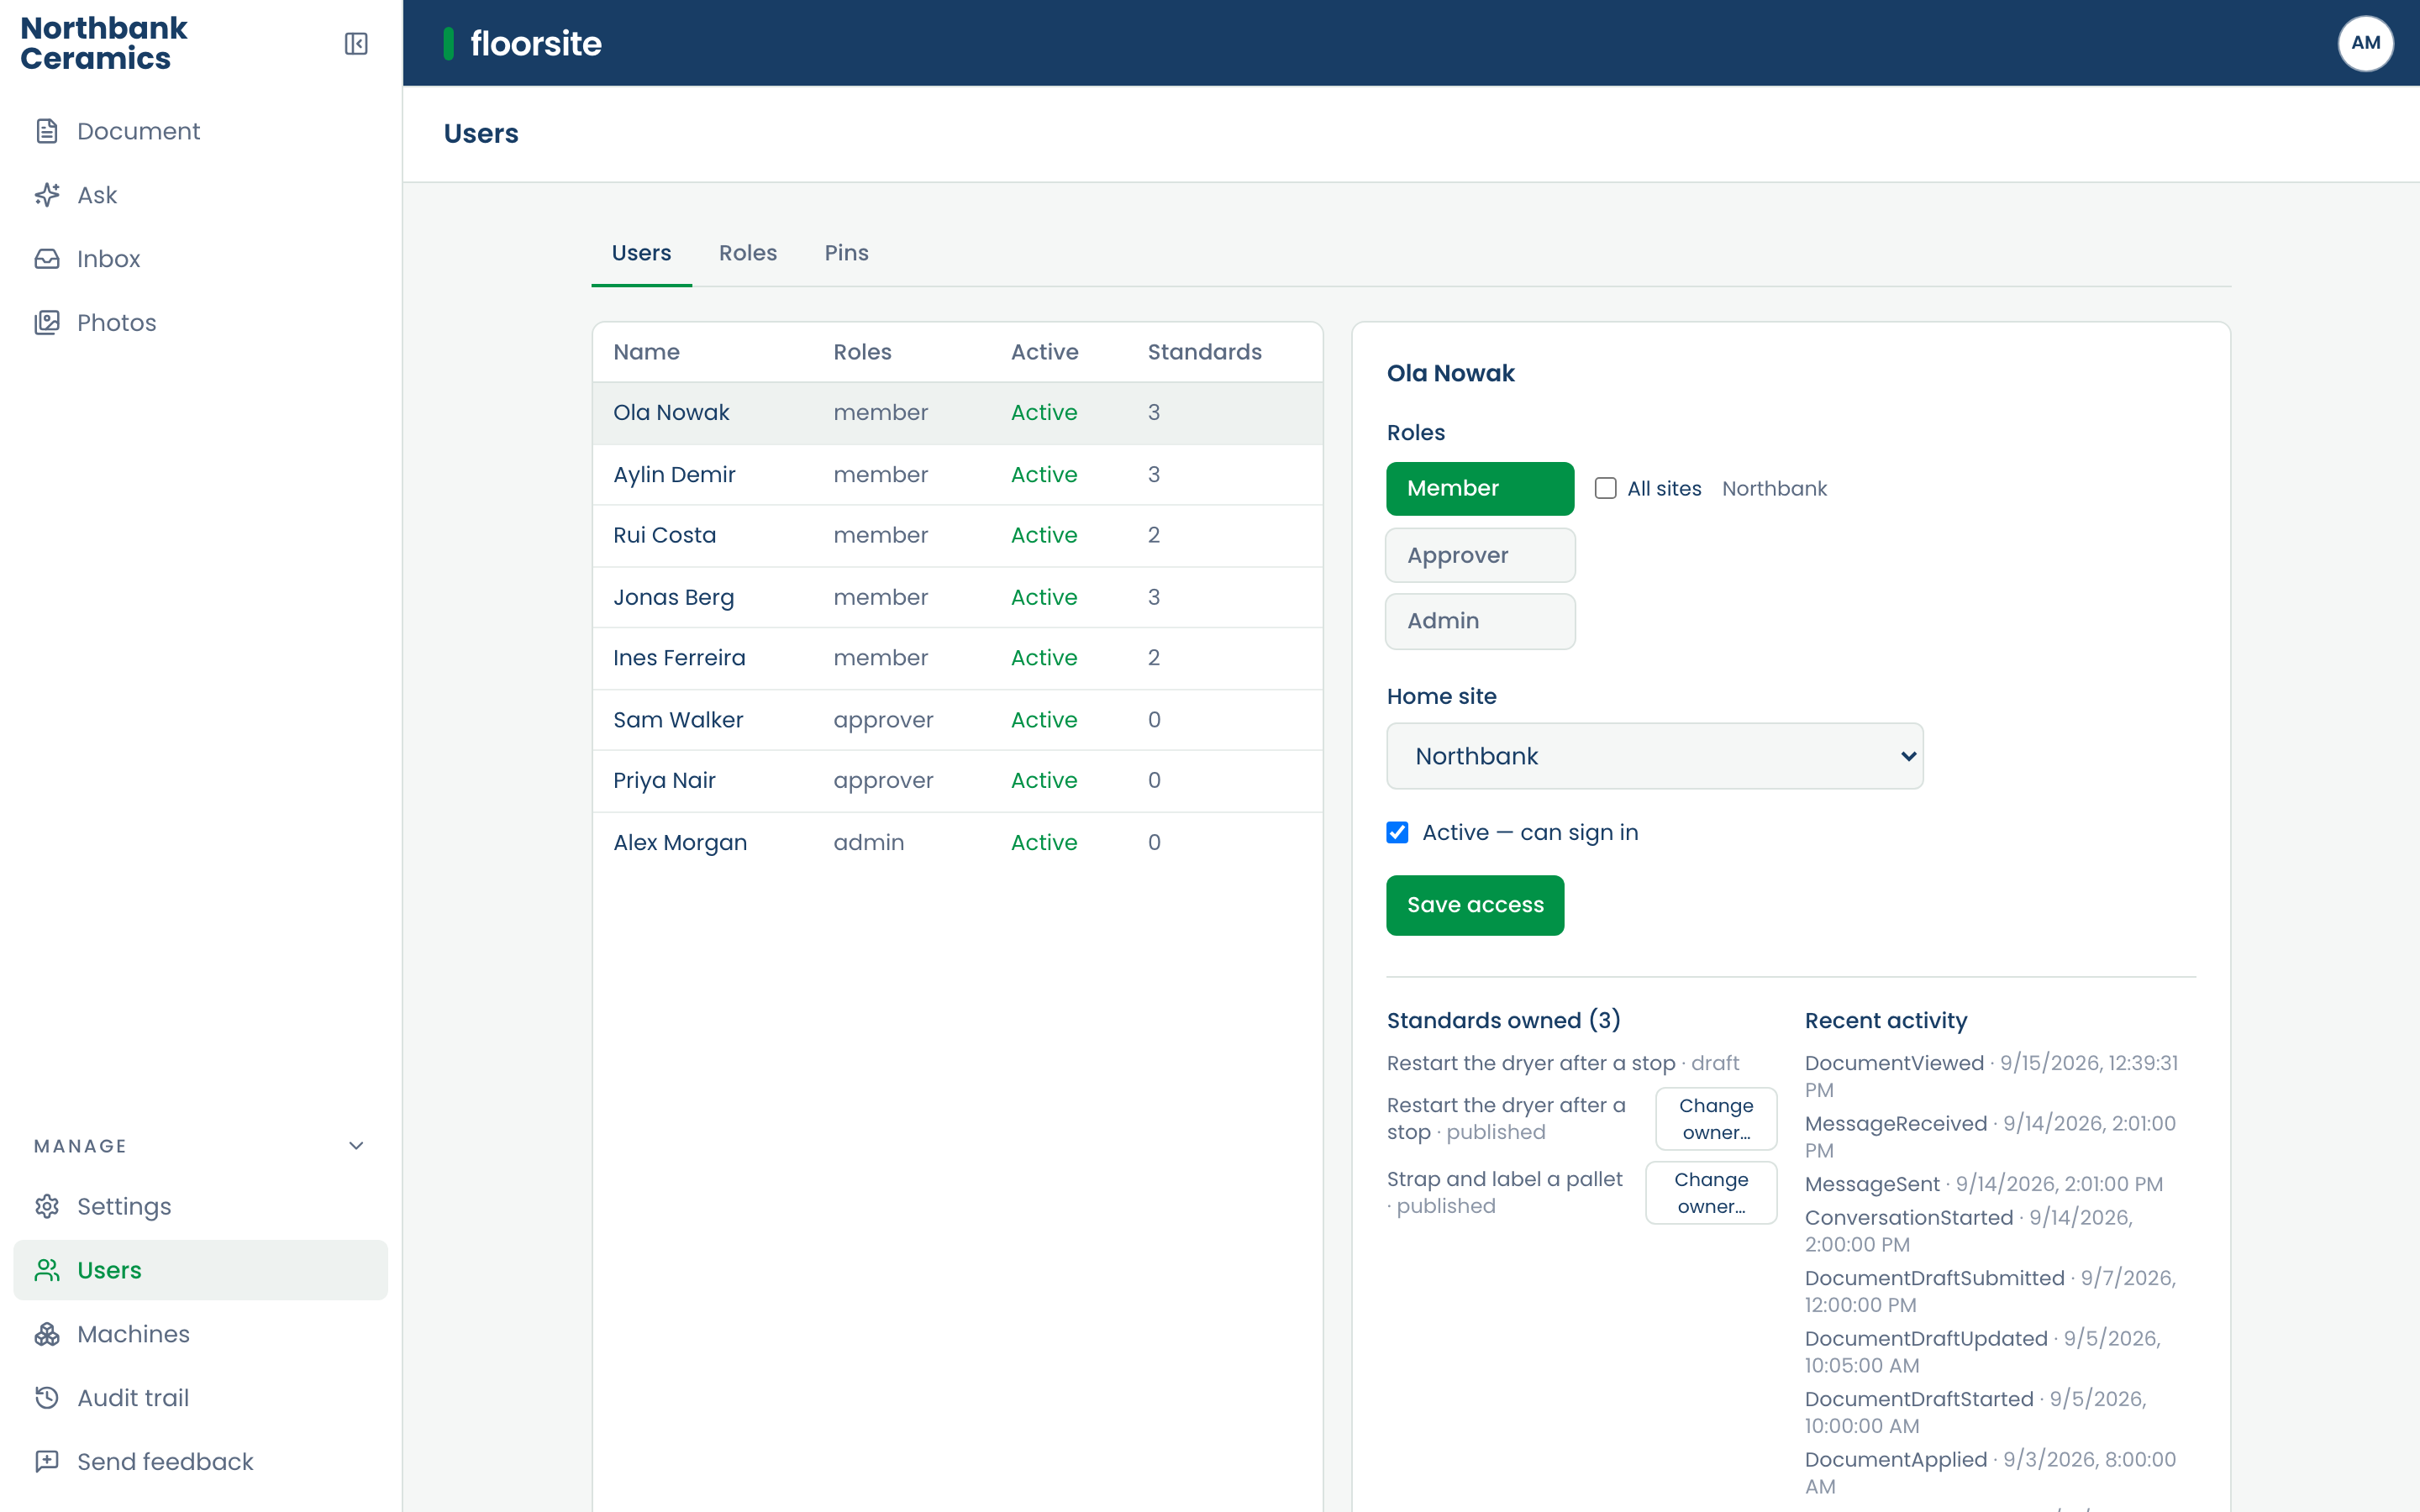Click the DocumentDraftSubmitted activity entry
2420x1512 pixels.
click(x=1990, y=1291)
